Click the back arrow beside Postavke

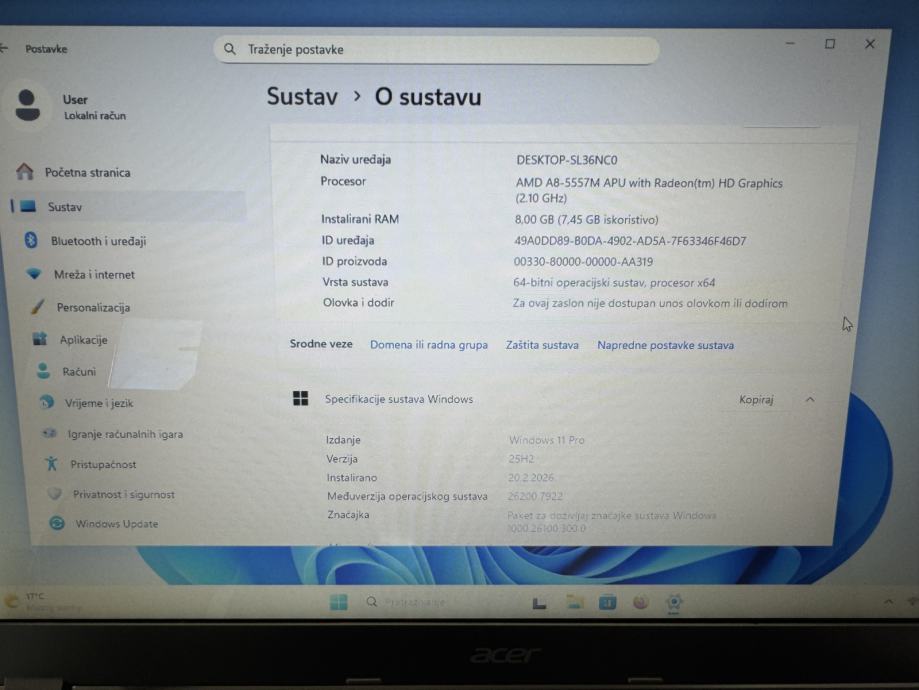(4, 49)
